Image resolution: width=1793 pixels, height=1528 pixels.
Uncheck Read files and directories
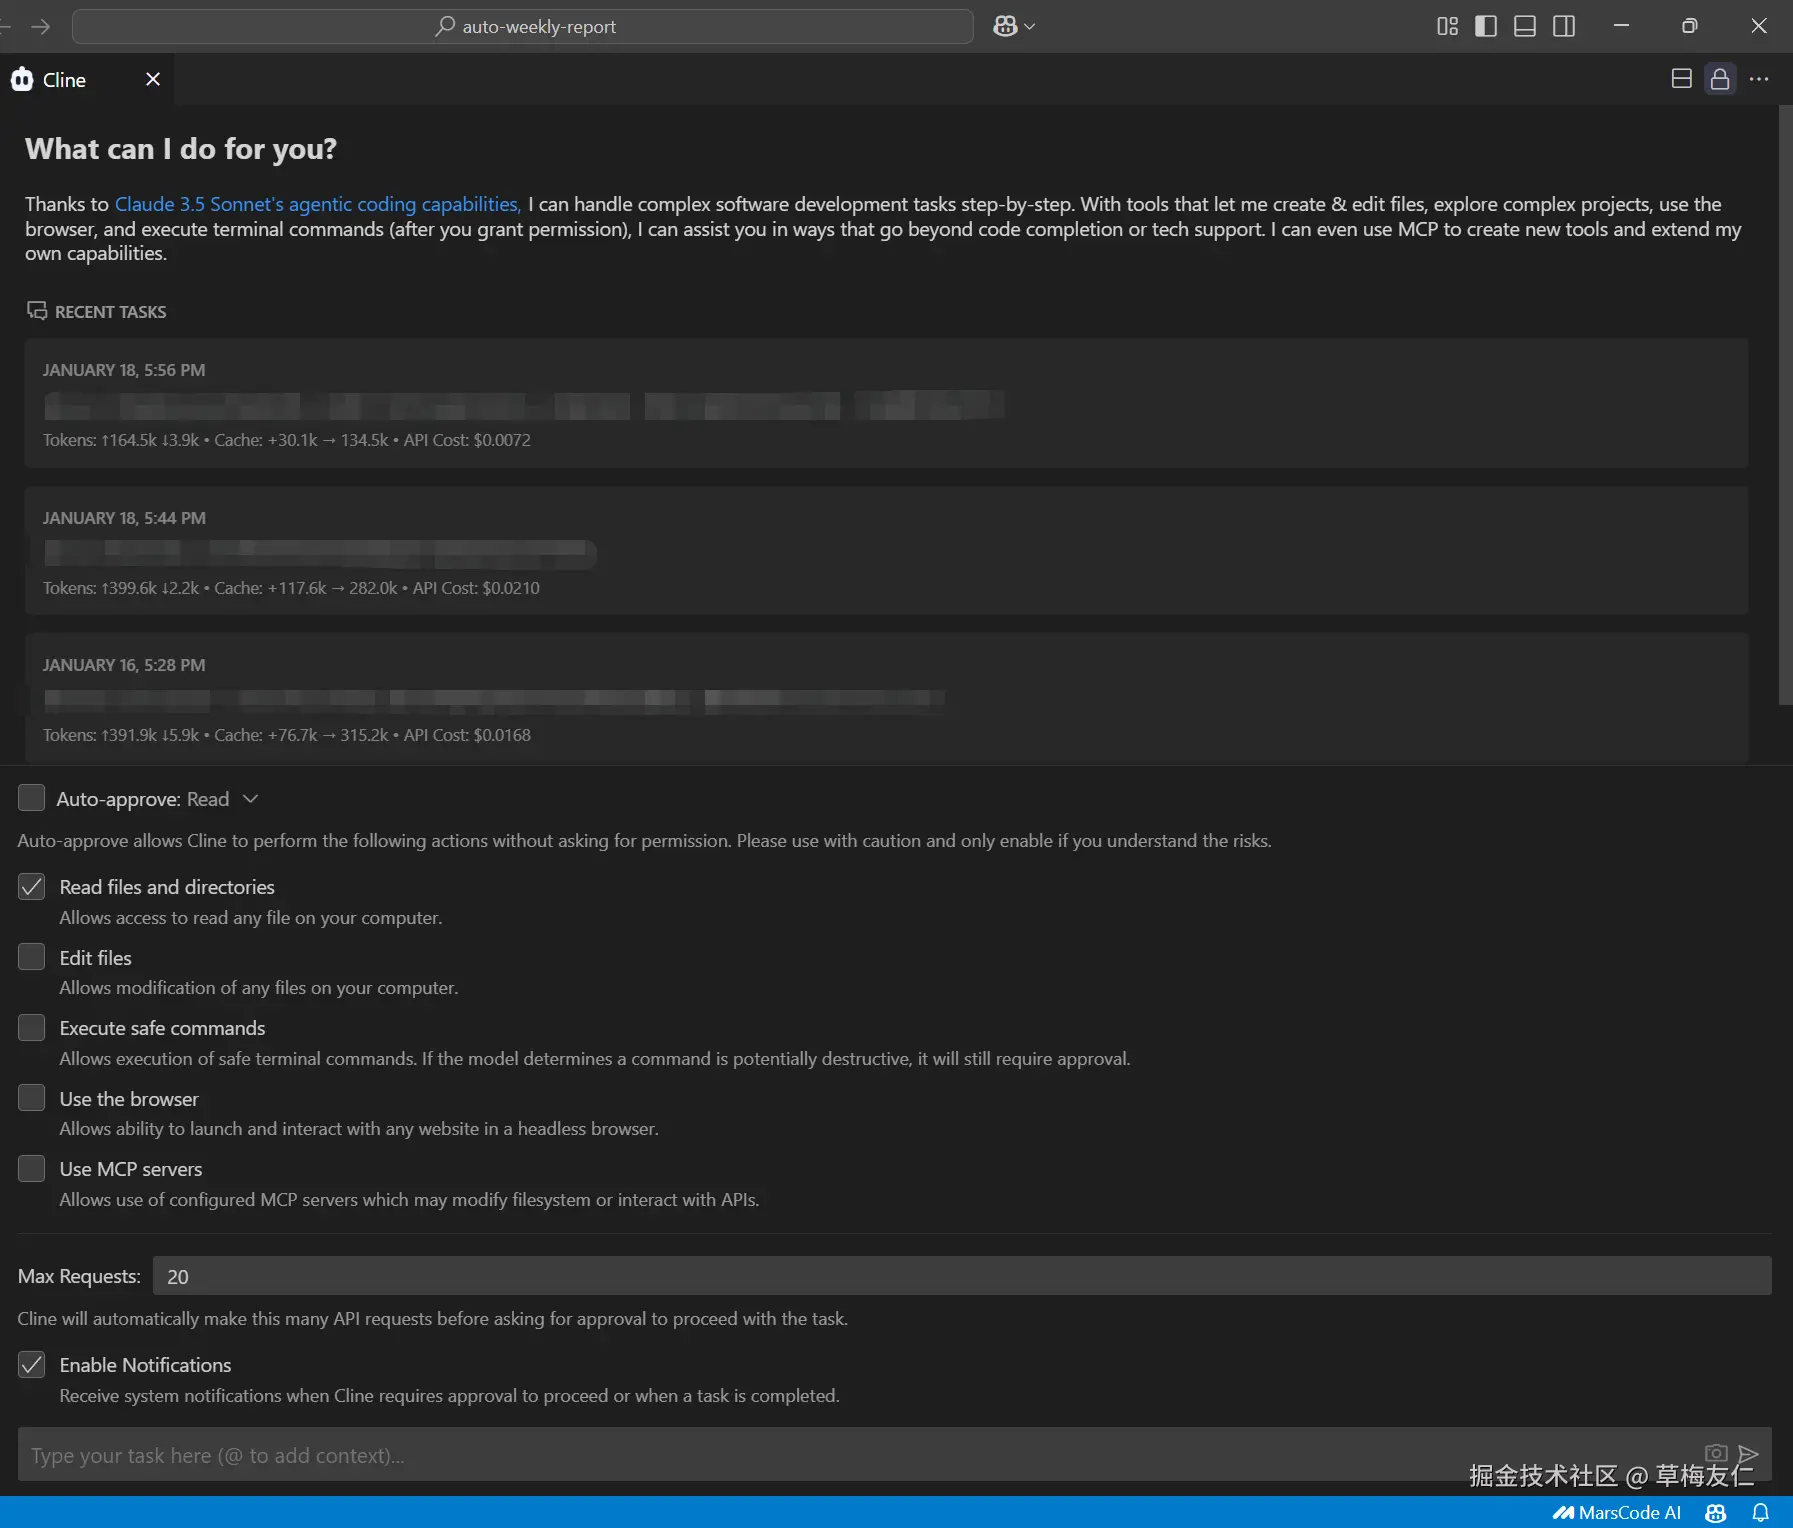[32, 887]
